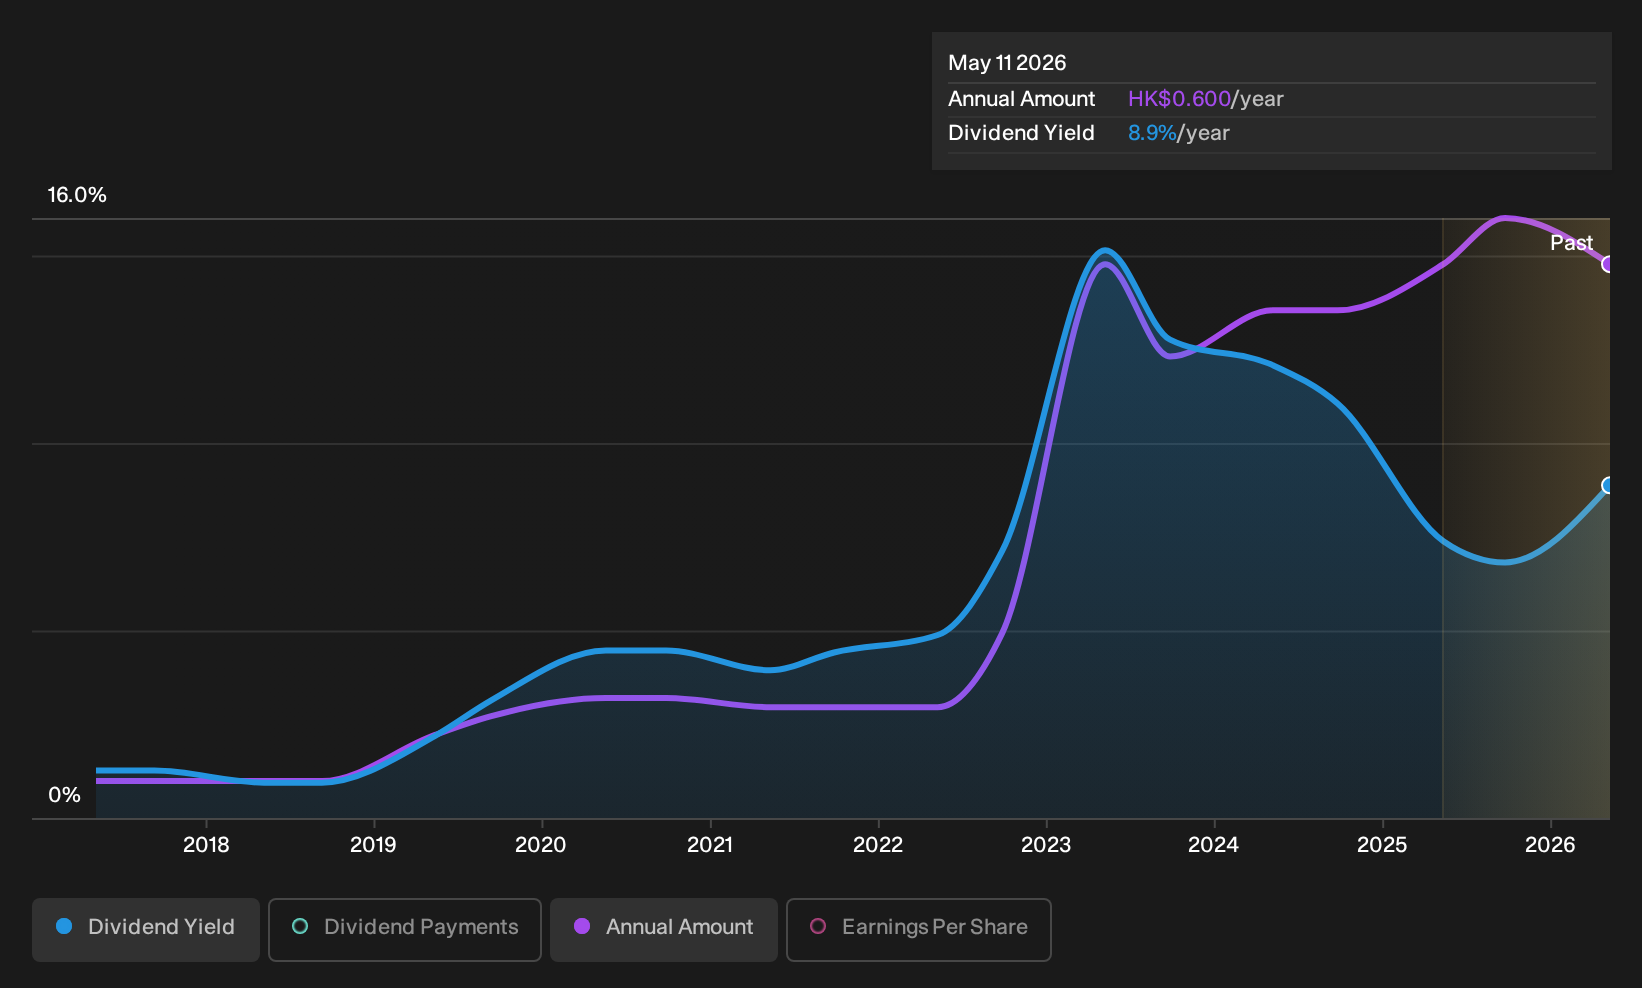This screenshot has height=988, width=1642.
Task: Click the Dividend Yield label in tooltip
Action: pos(1021,133)
